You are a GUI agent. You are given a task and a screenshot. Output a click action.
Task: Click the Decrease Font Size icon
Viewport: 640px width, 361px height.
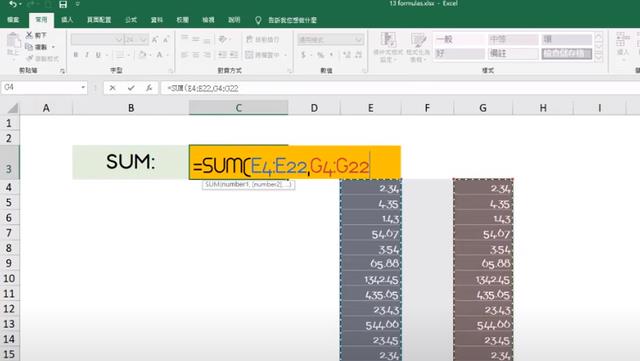(x=166, y=40)
